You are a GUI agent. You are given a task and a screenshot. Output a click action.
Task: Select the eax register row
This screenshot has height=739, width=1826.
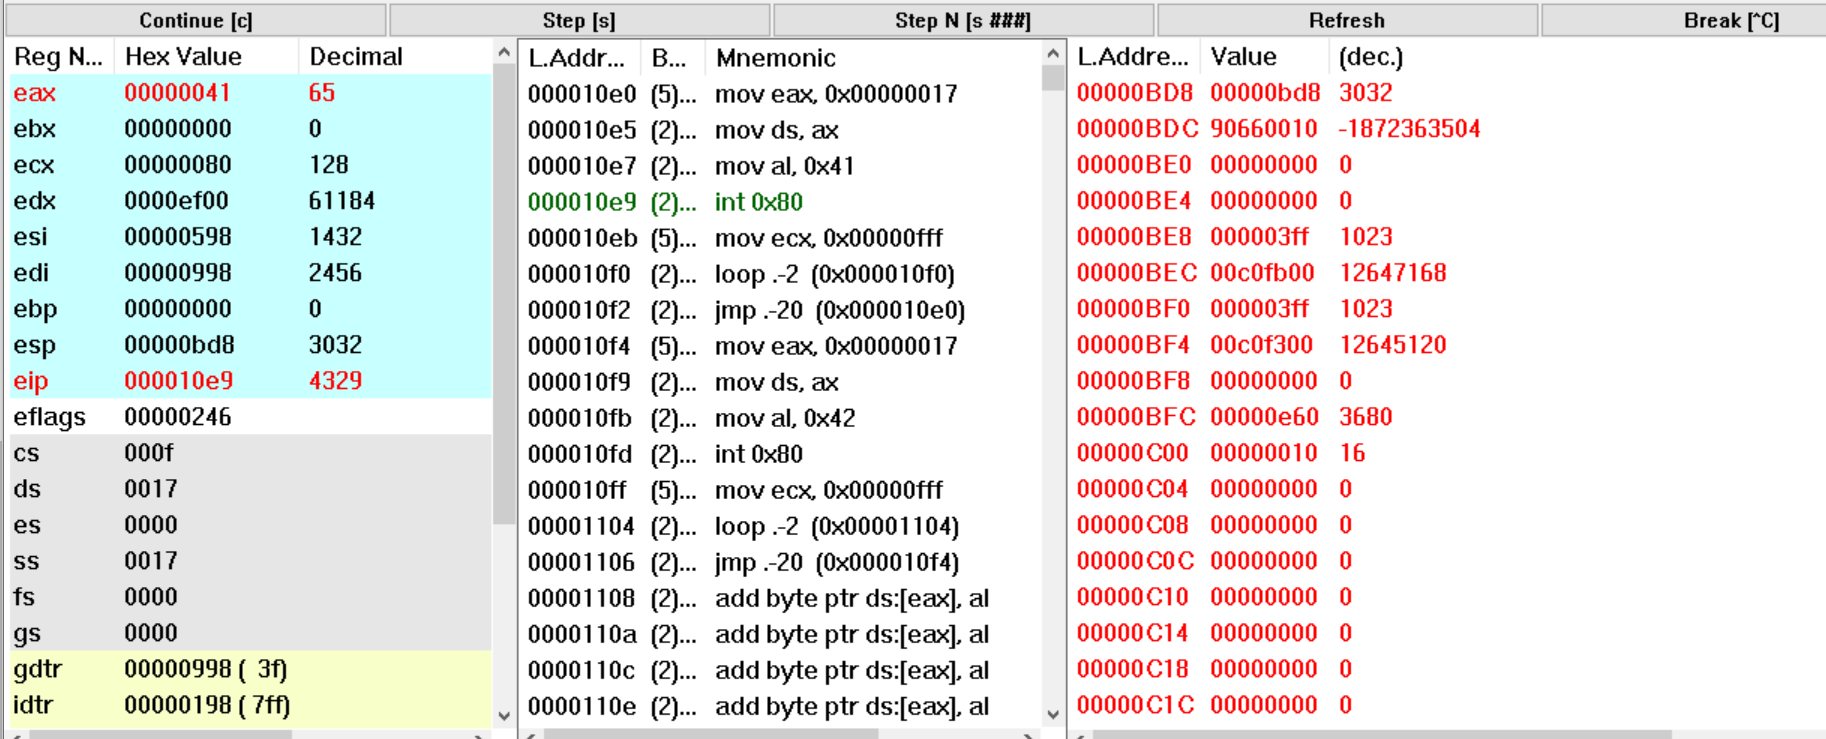250,93
